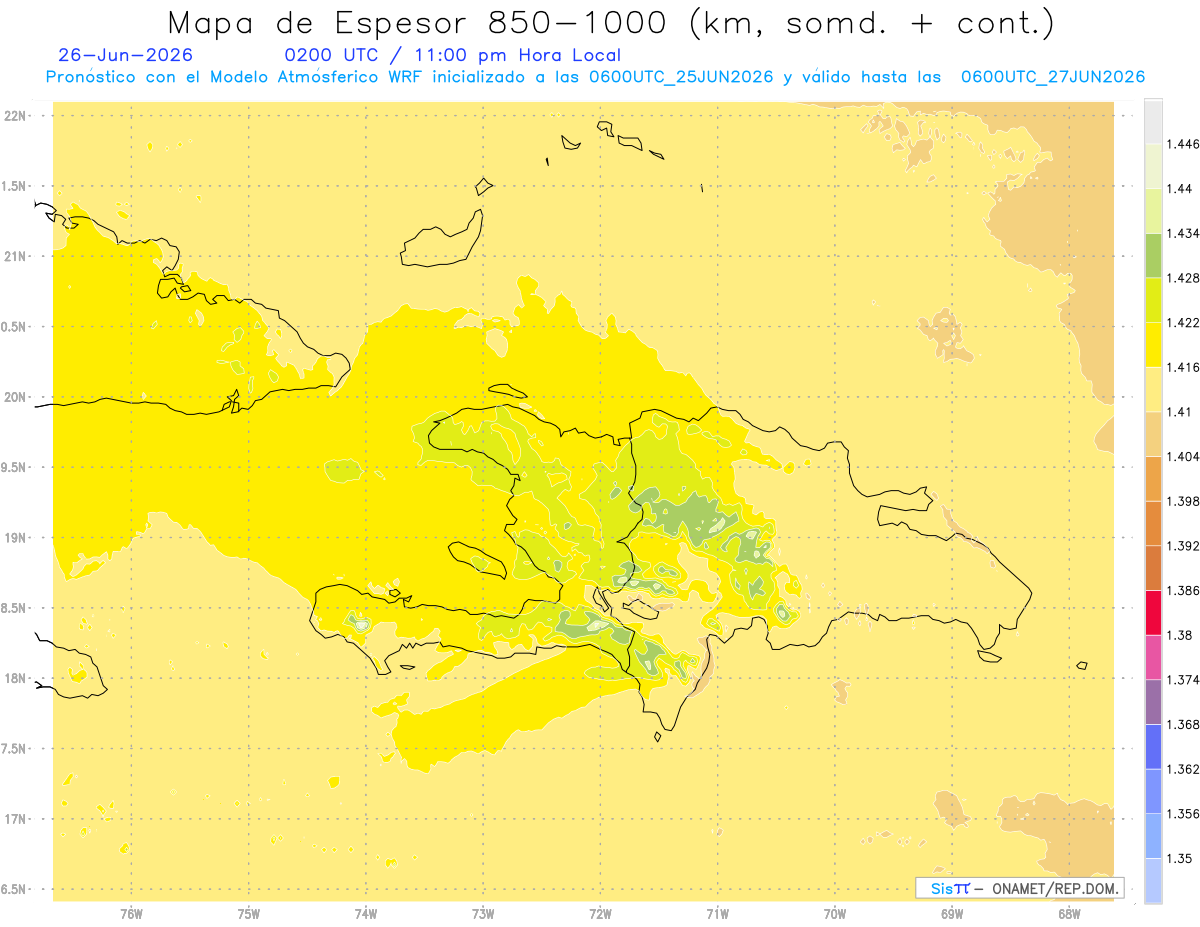The width and height of the screenshot is (1200, 927).
Task: Click the legend value 1.434
Action: (1183, 234)
